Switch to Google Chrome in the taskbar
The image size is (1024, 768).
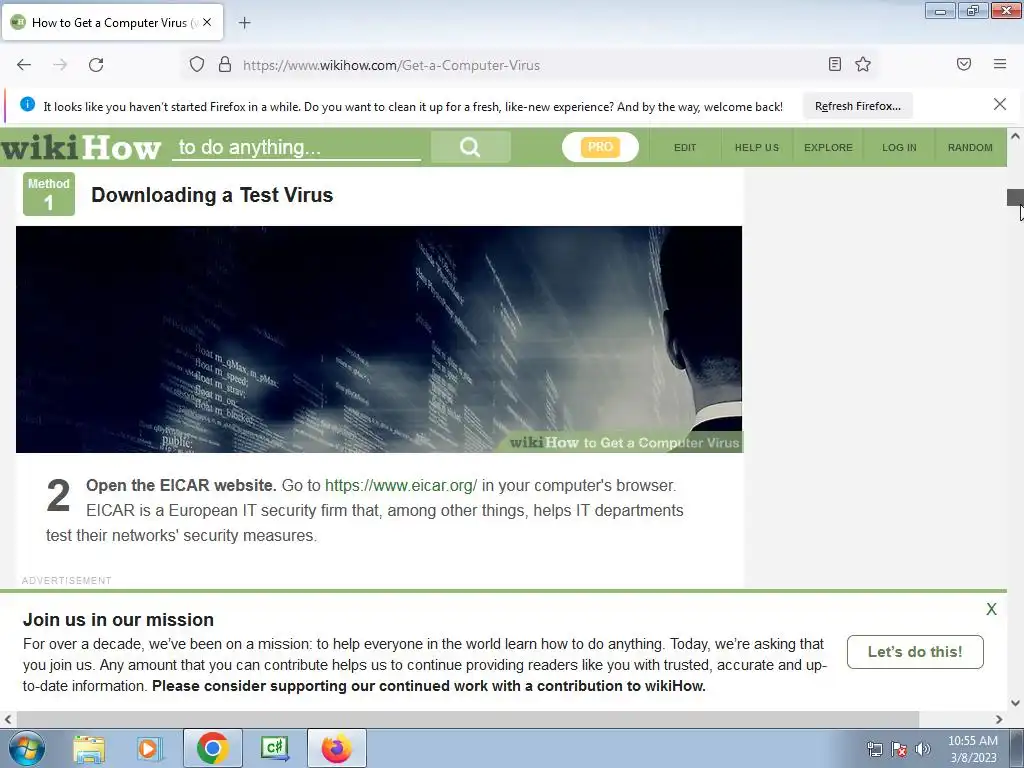point(212,748)
